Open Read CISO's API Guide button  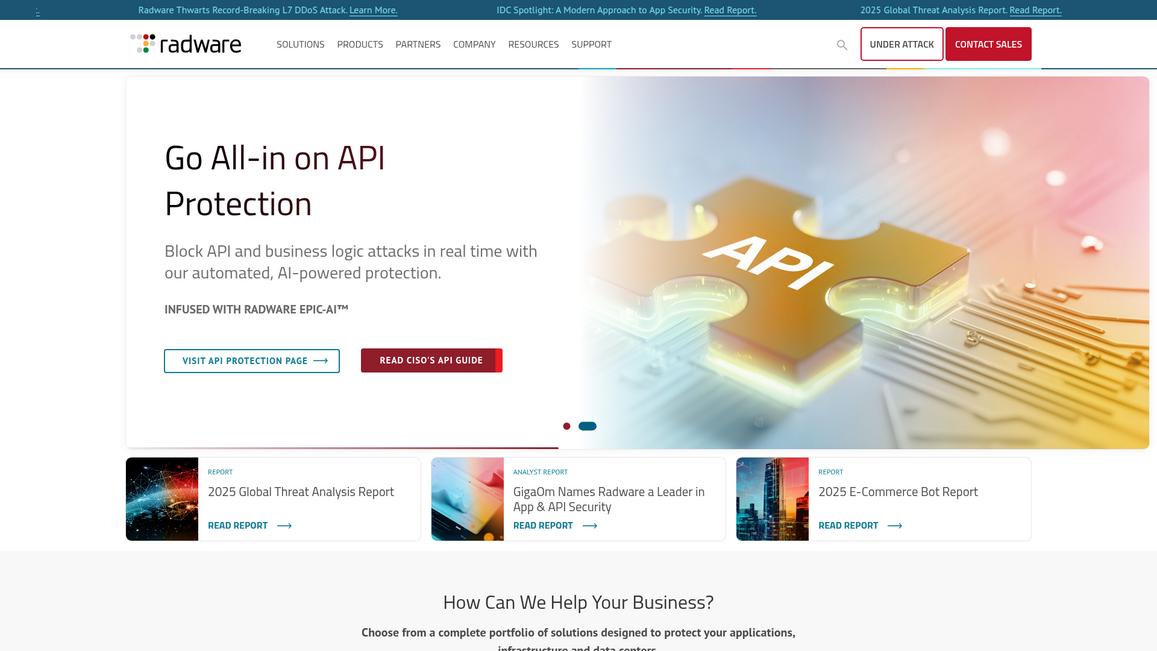point(432,360)
